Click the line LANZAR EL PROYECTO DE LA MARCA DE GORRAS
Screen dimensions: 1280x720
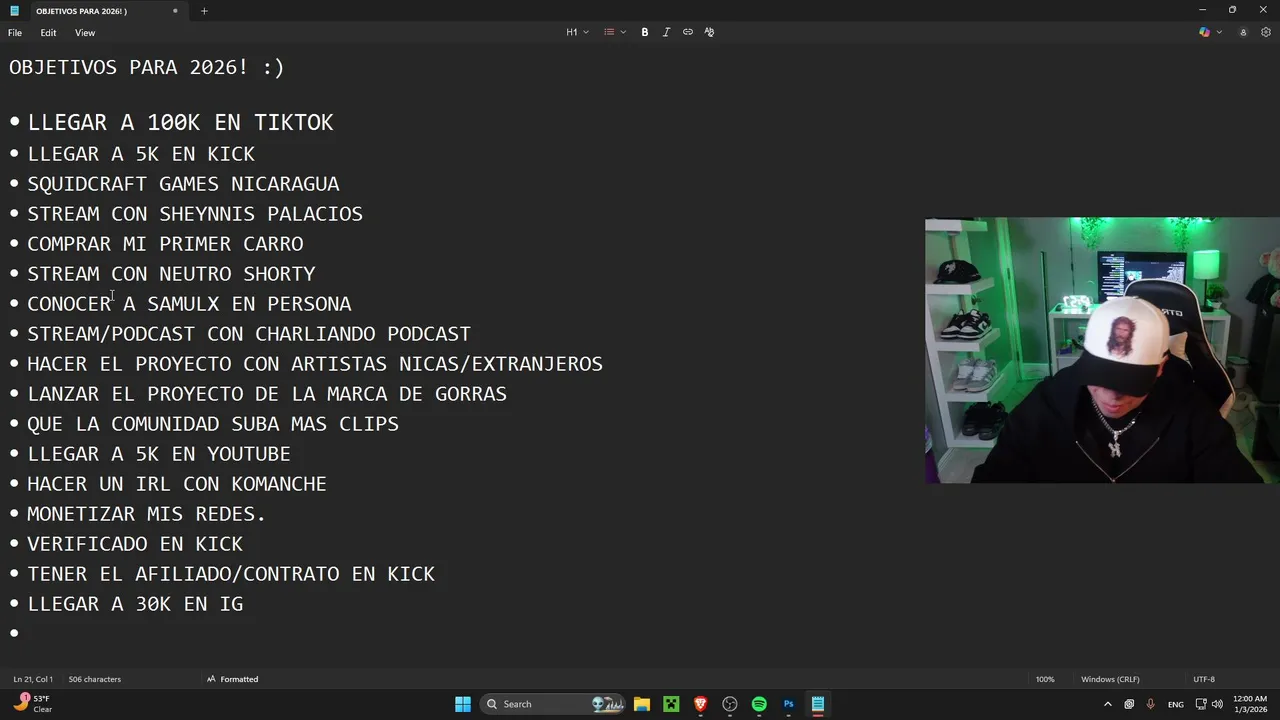point(267,393)
